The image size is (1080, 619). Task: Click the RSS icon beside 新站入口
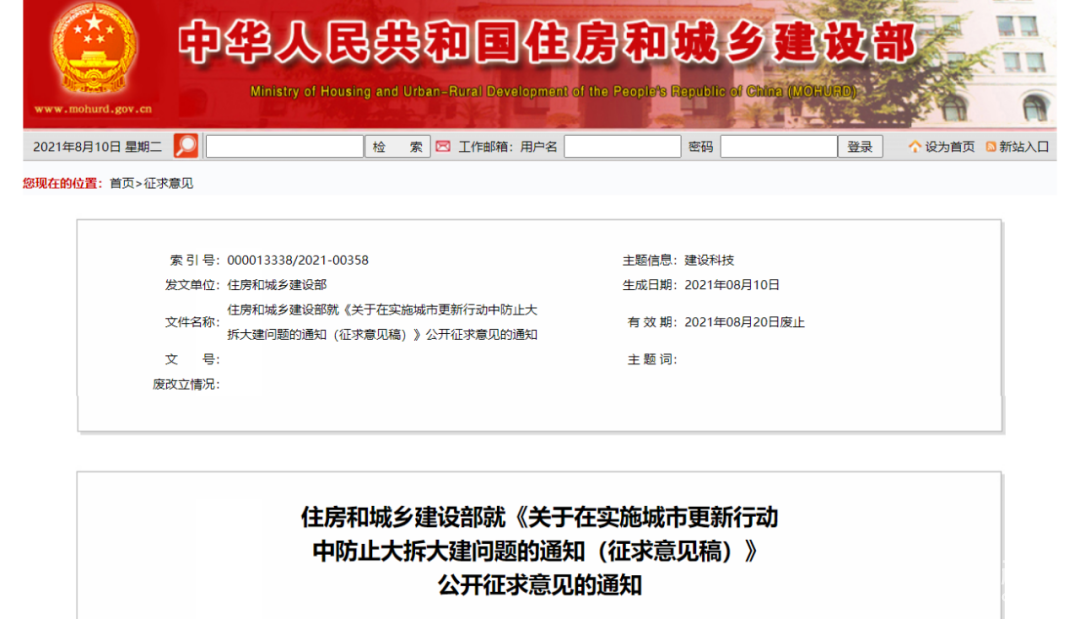[x=990, y=147]
